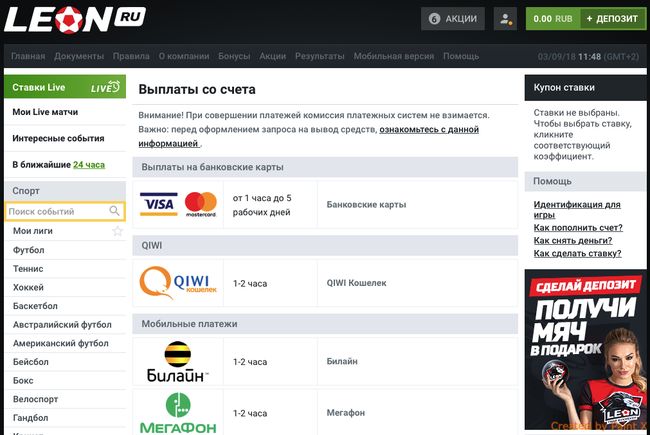Click the + Депозит button
Screen dimensions: 650x435
point(612,19)
